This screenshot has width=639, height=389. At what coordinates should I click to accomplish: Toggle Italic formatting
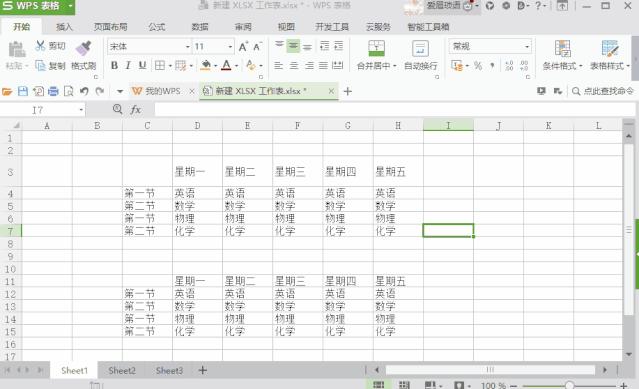point(128,65)
